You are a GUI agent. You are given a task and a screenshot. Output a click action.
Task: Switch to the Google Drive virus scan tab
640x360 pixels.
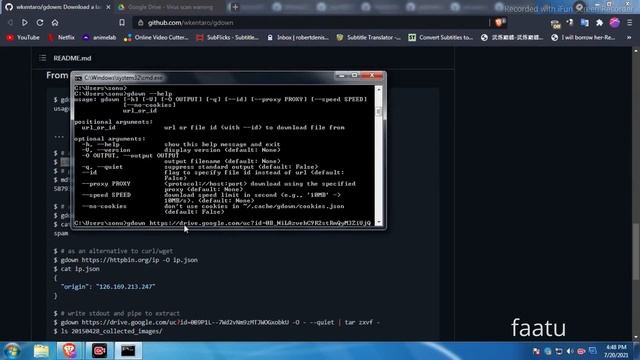pyautogui.click(x=169, y=7)
